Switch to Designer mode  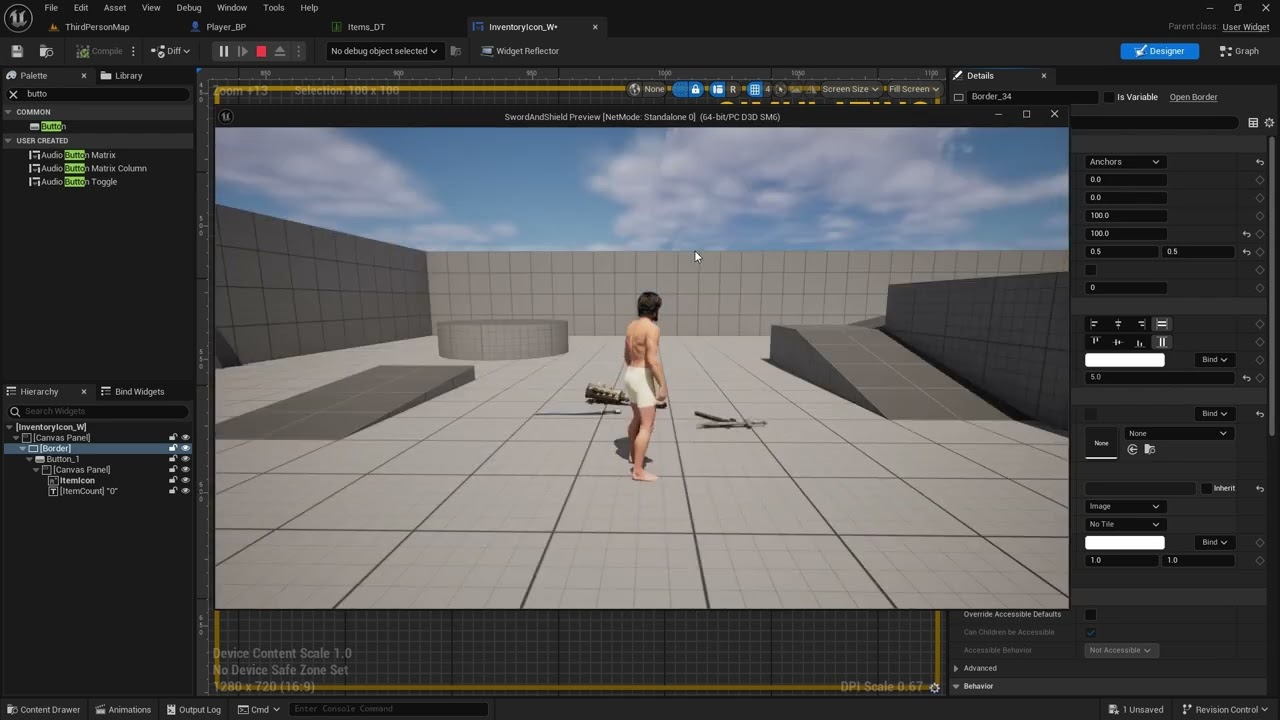pyautogui.click(x=1159, y=51)
